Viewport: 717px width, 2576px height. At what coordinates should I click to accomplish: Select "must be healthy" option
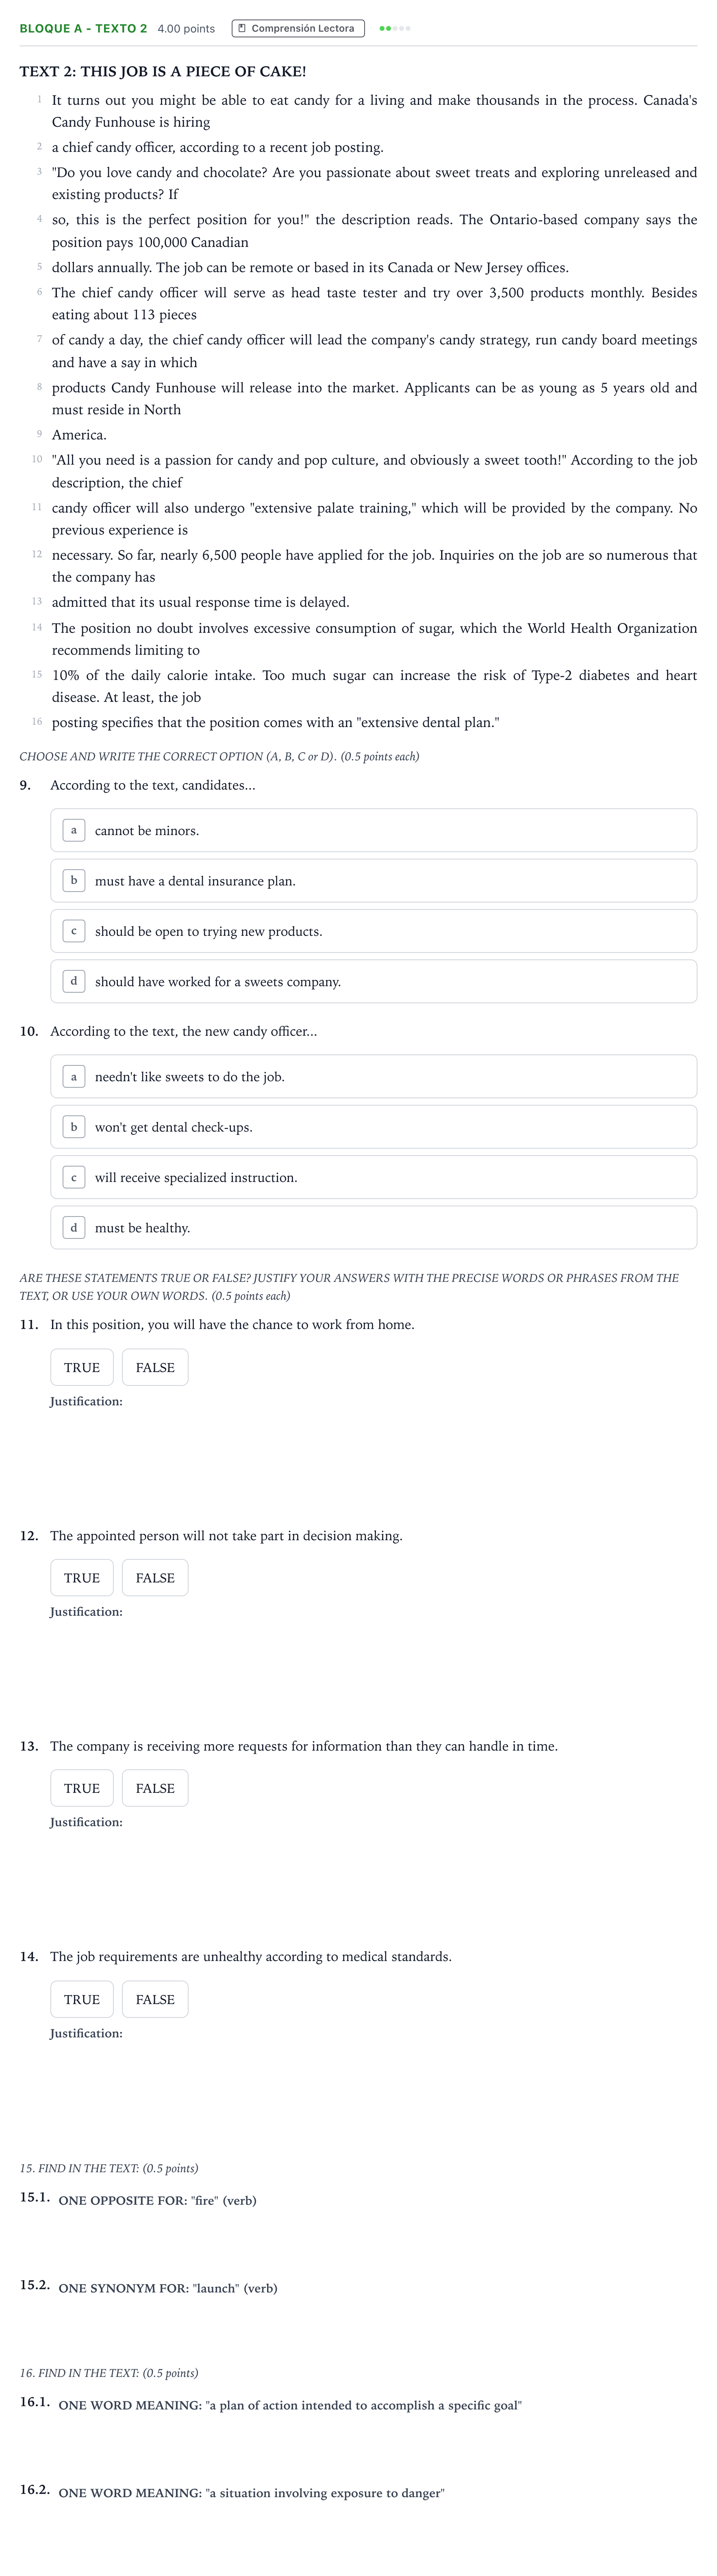(x=373, y=1228)
